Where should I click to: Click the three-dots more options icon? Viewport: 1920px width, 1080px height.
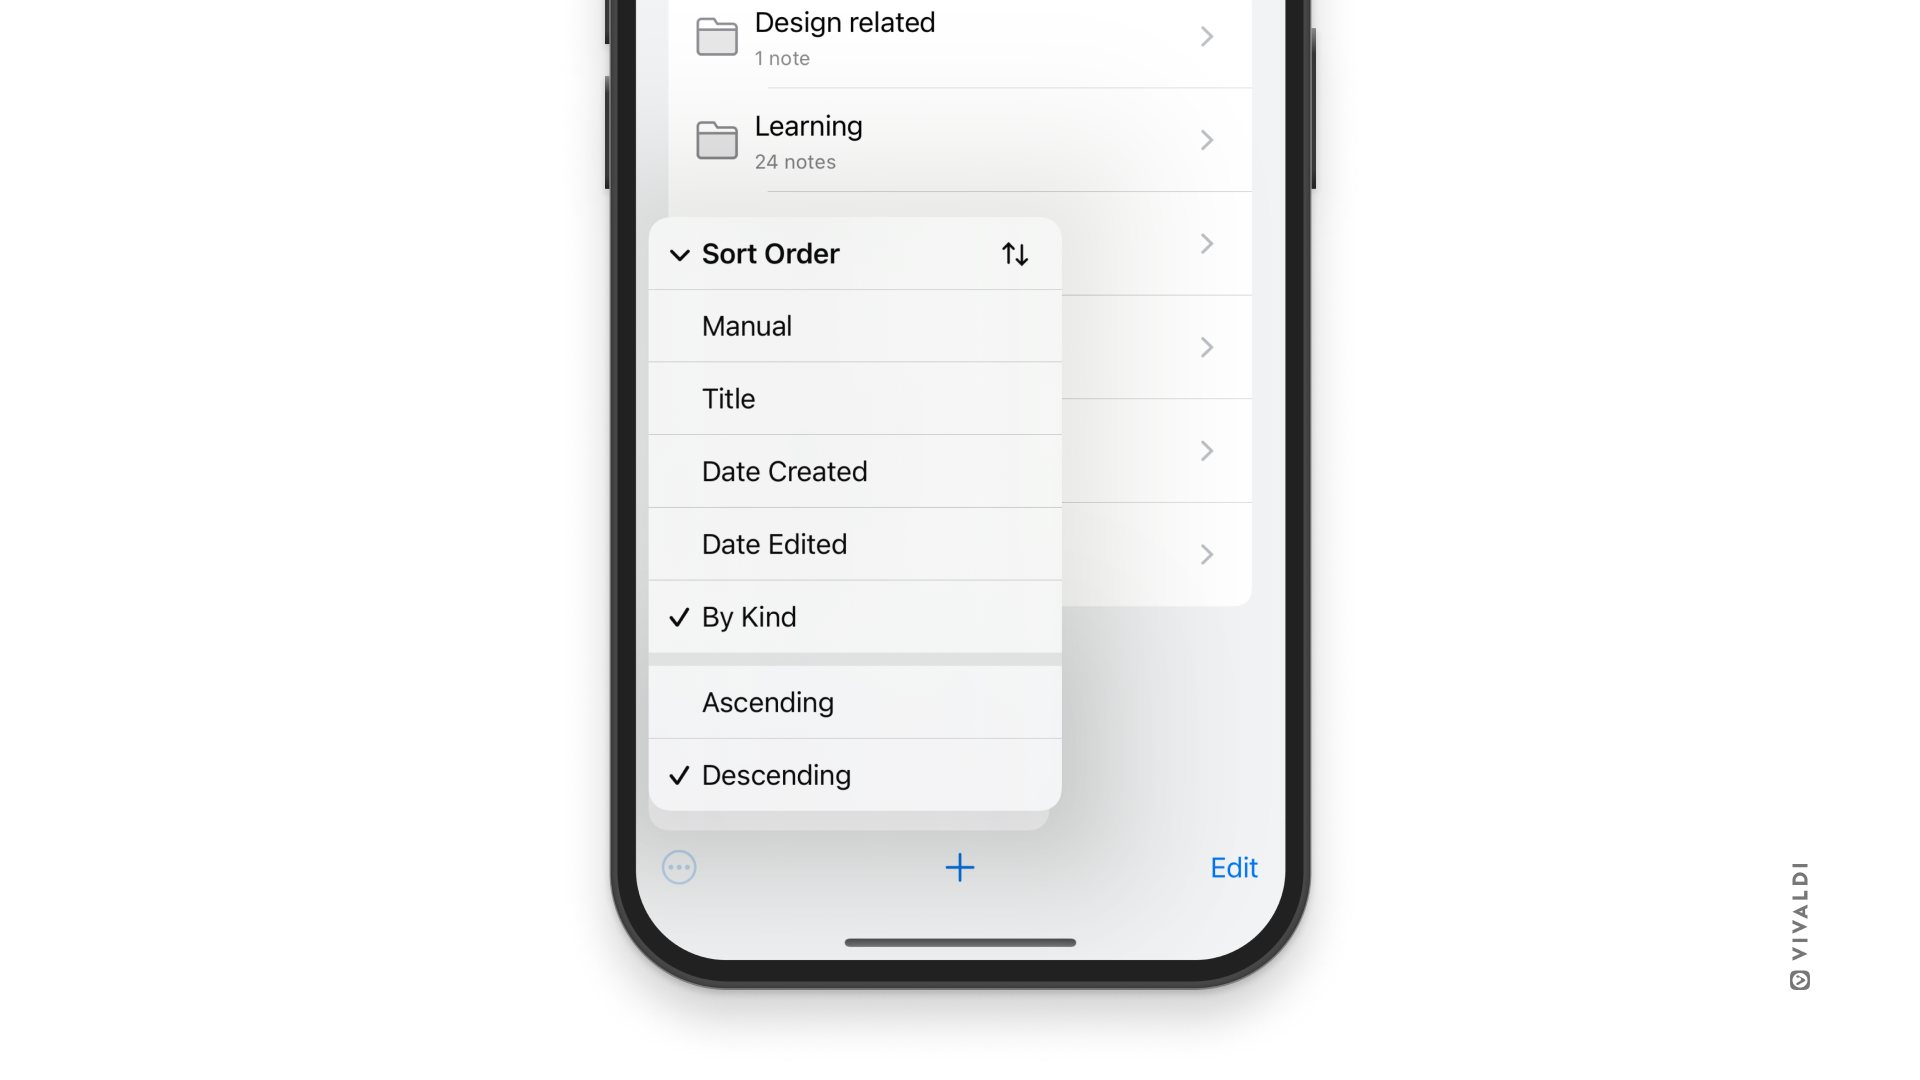[679, 866]
